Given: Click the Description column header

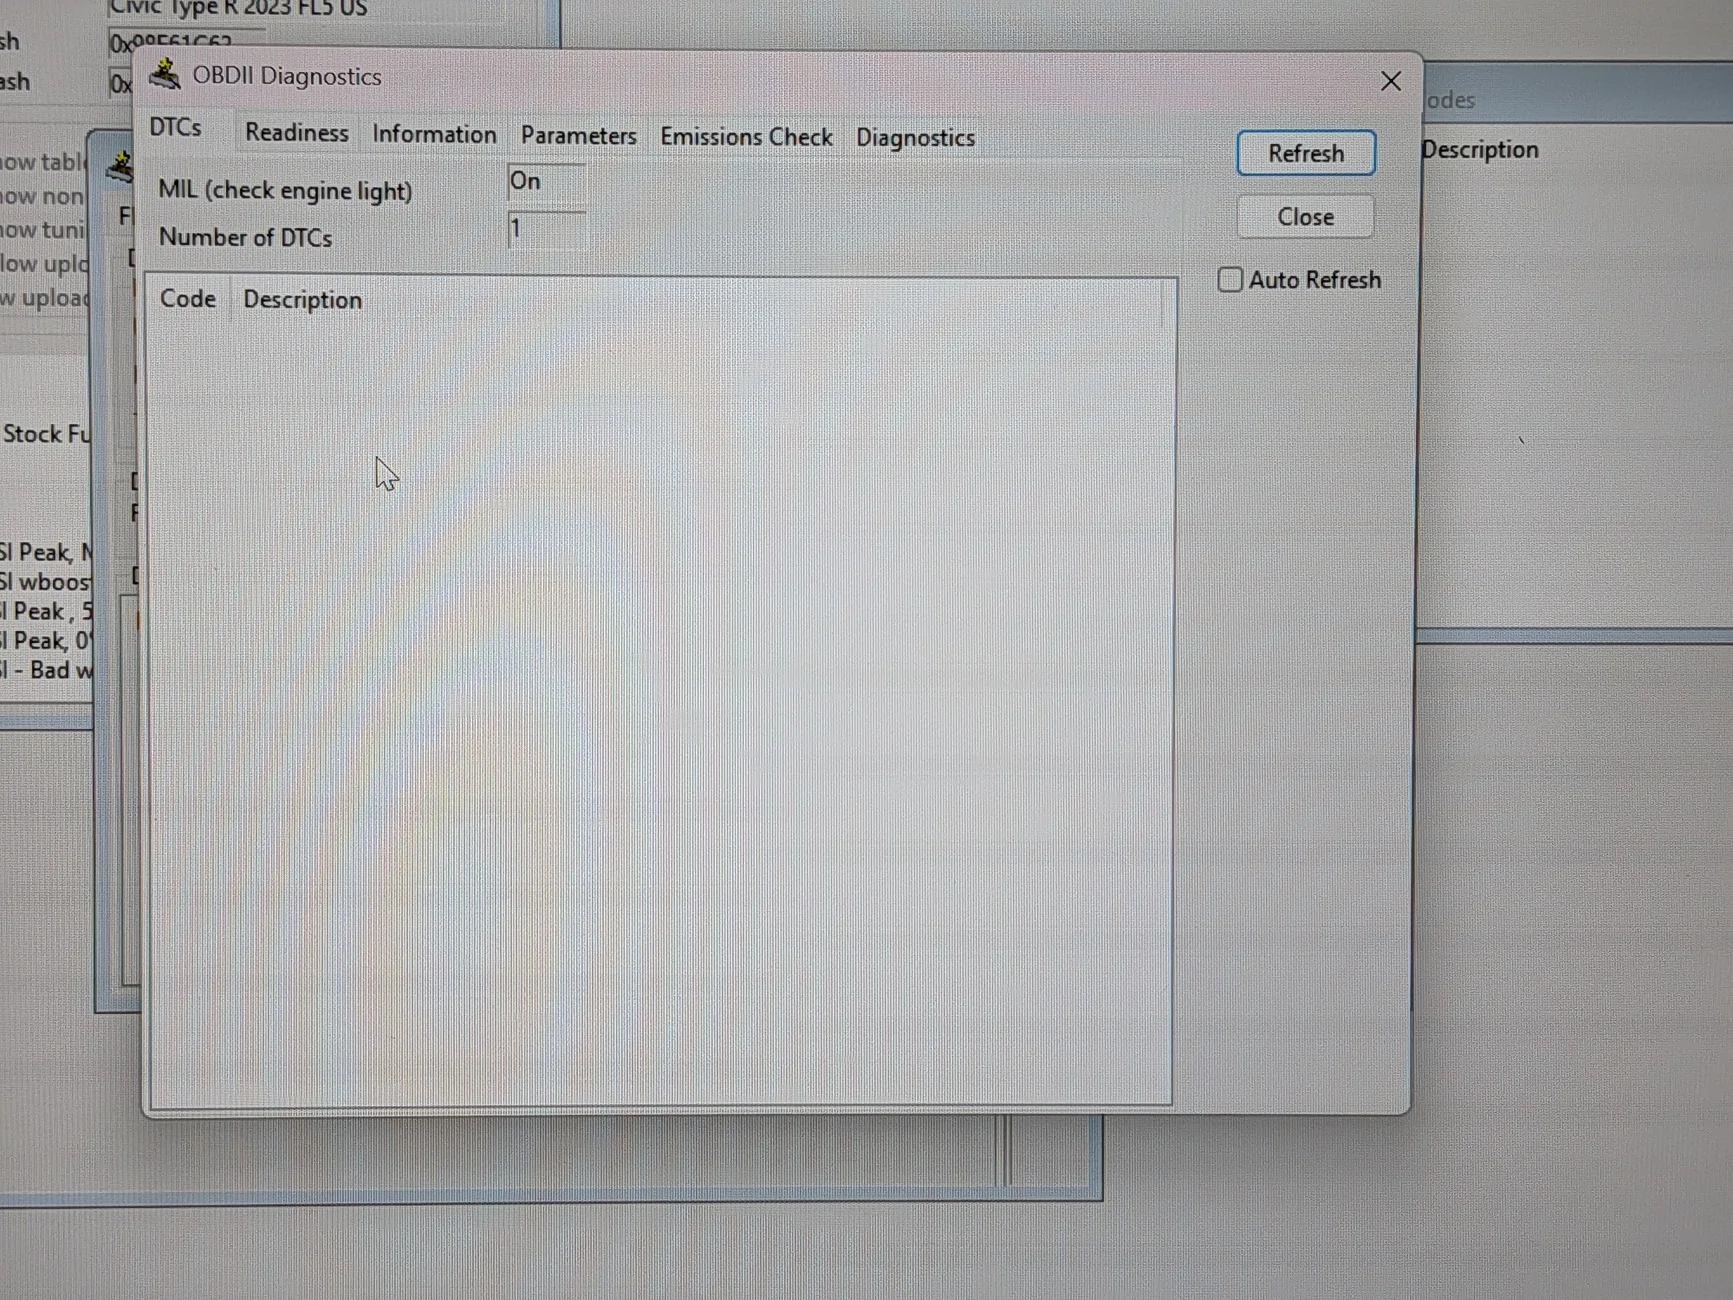Looking at the screenshot, I should coord(301,299).
